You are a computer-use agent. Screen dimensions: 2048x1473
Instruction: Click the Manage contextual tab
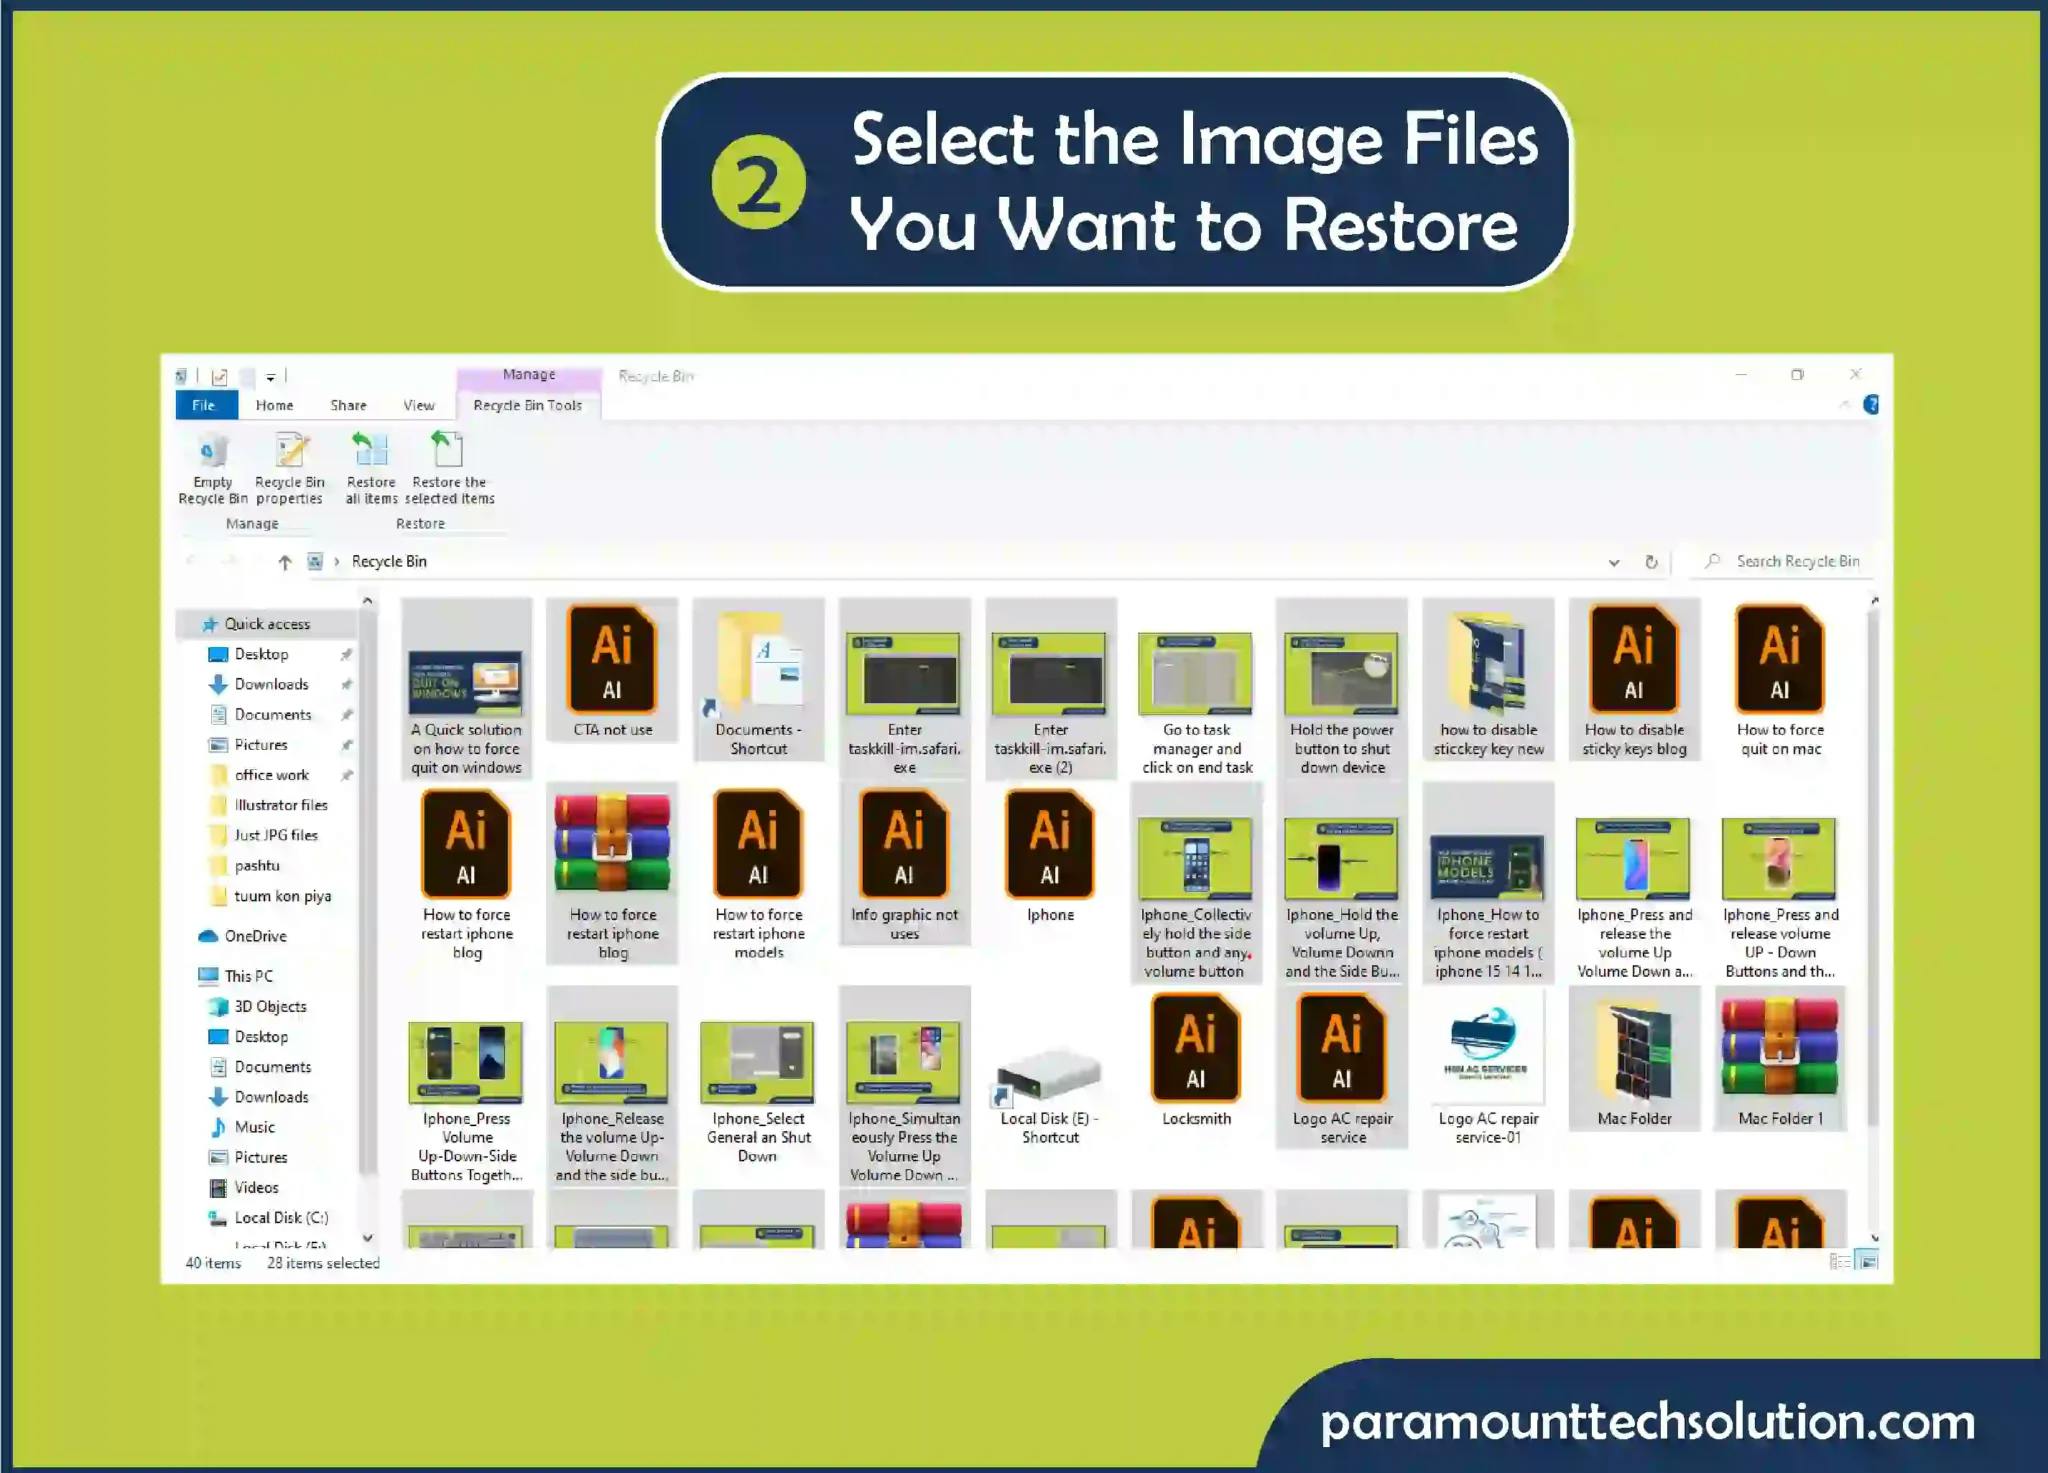tap(529, 375)
